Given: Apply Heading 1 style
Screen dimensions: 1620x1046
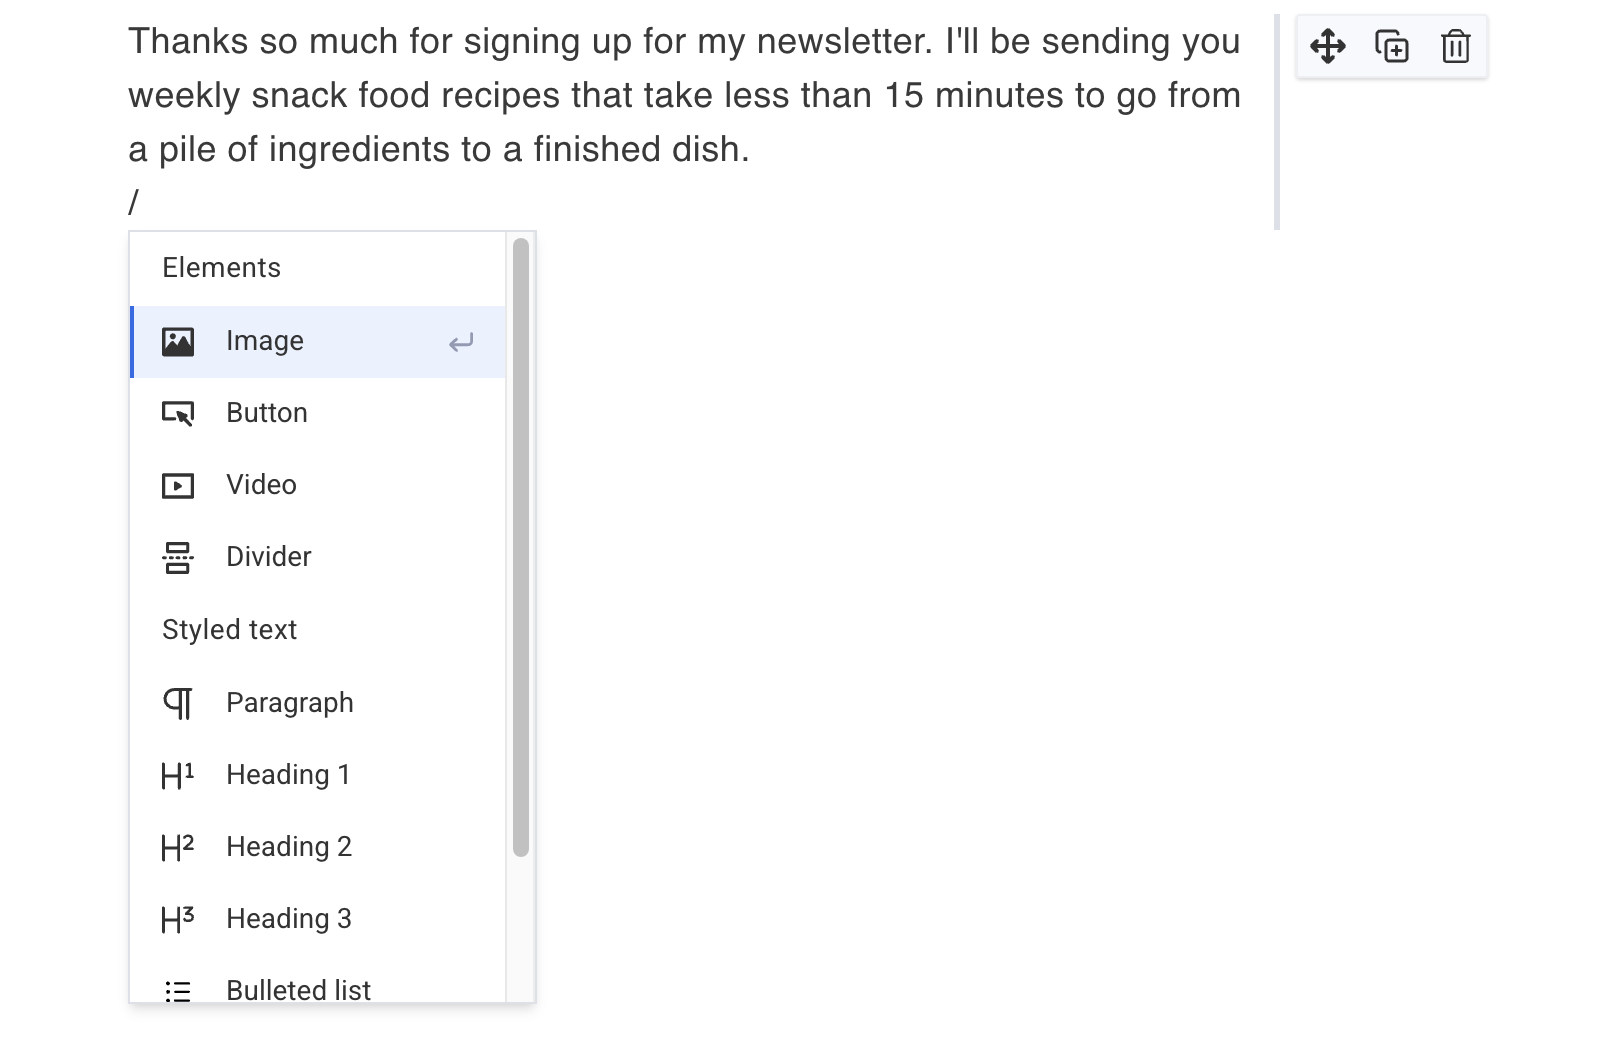Looking at the screenshot, I should tap(288, 775).
